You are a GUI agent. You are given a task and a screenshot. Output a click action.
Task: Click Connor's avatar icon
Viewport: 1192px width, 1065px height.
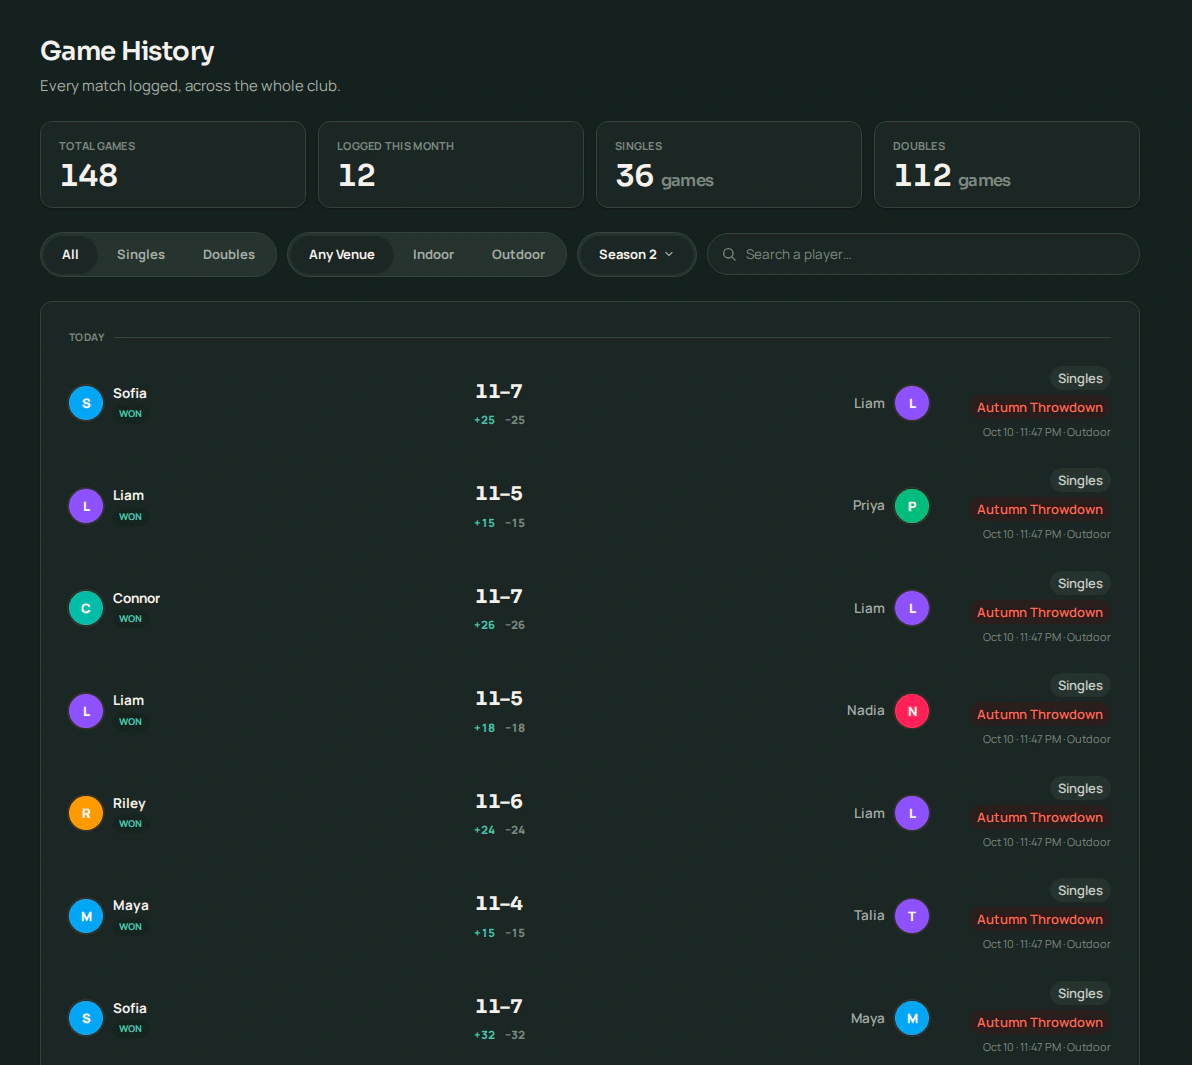tap(86, 608)
